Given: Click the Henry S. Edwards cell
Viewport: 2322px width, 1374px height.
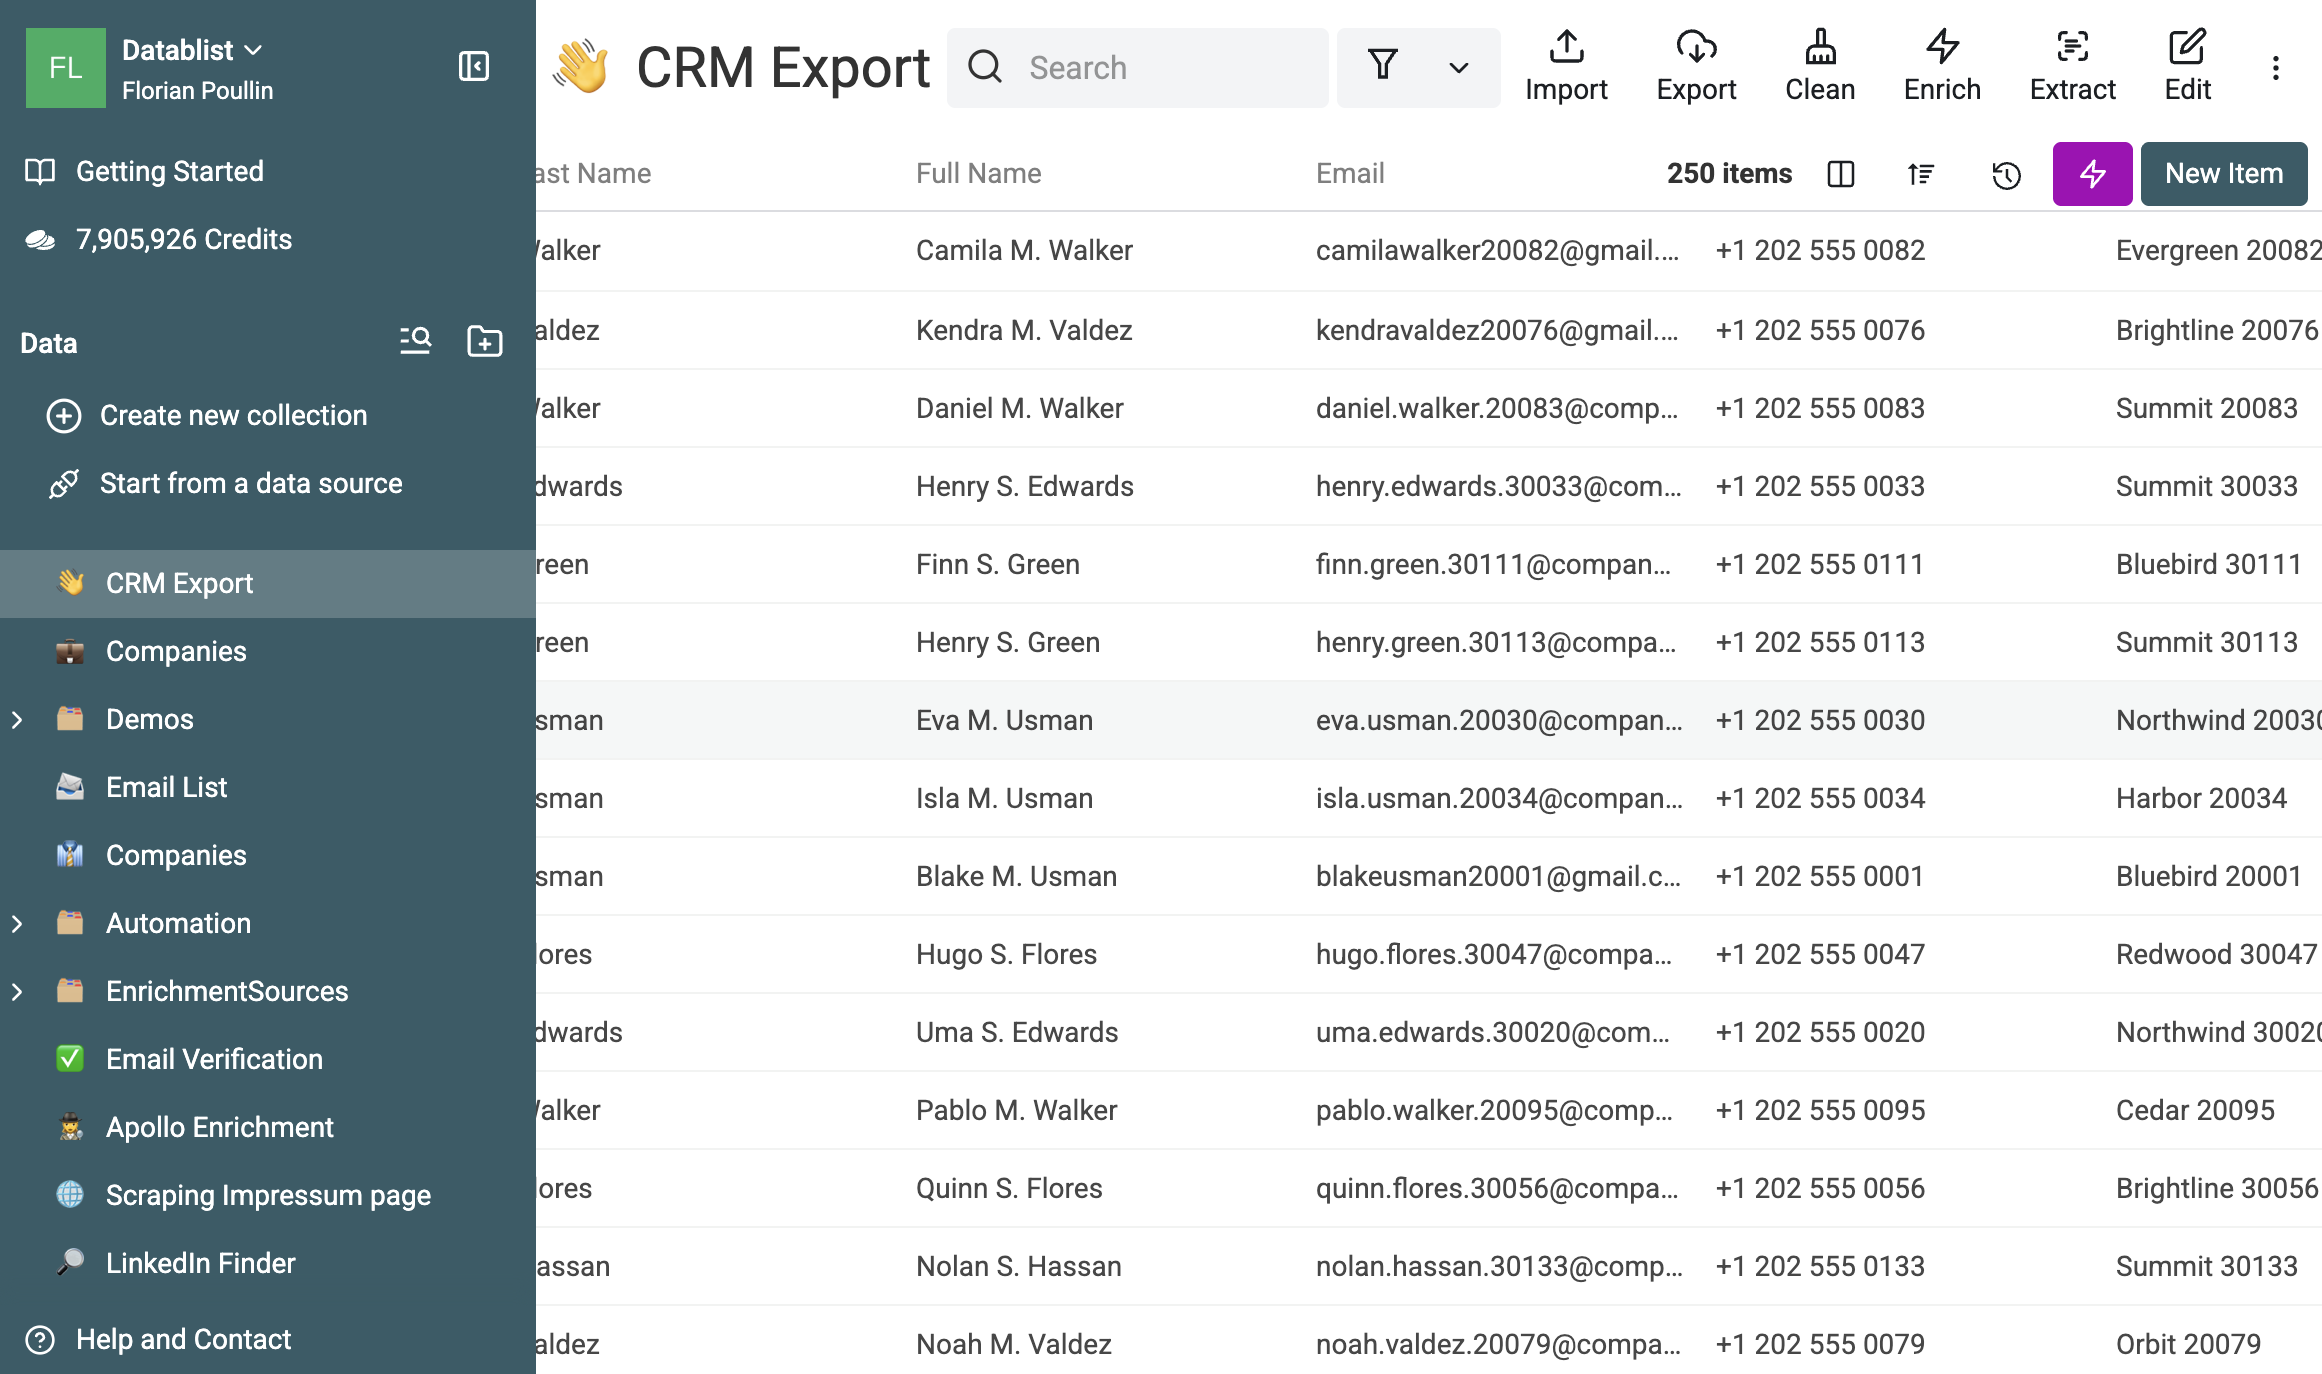Looking at the screenshot, I should [1024, 486].
